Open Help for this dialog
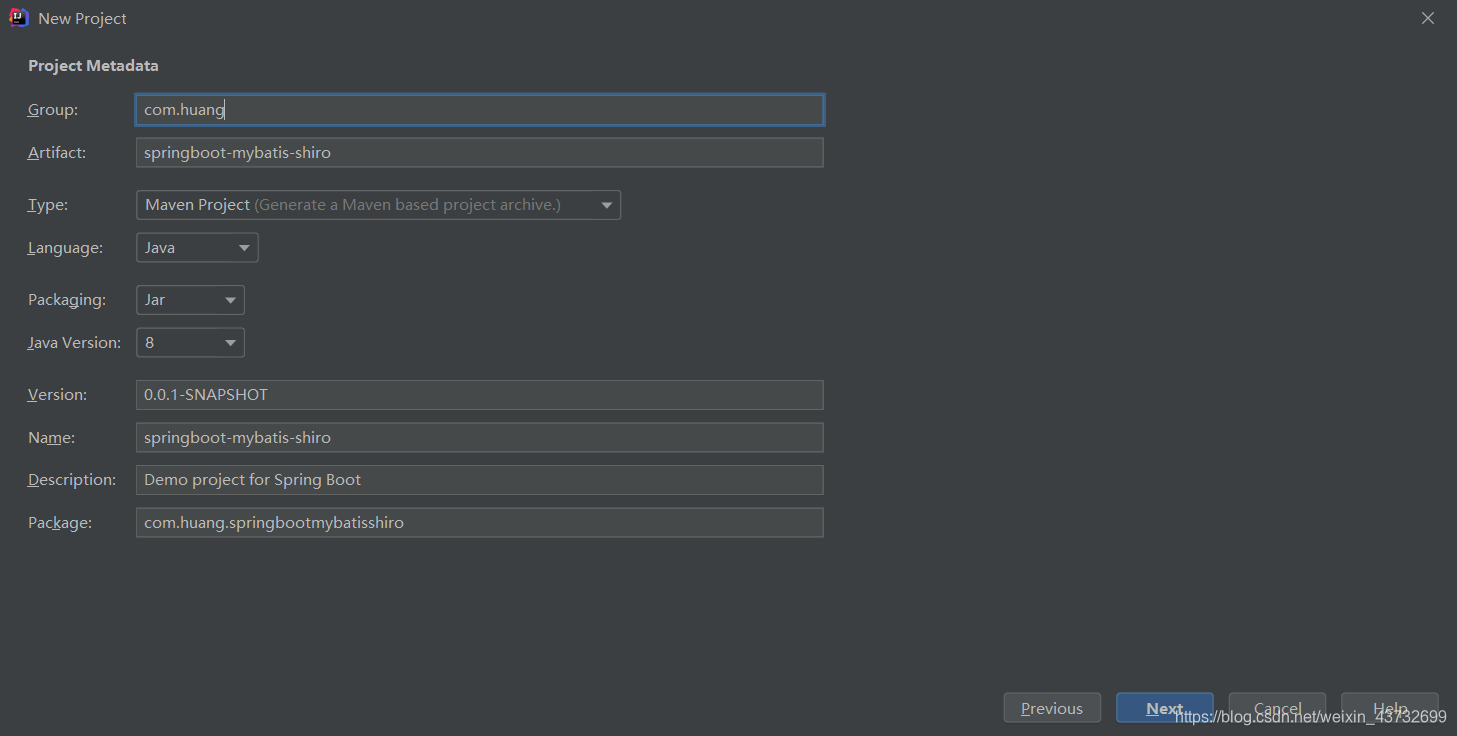 [x=1390, y=708]
